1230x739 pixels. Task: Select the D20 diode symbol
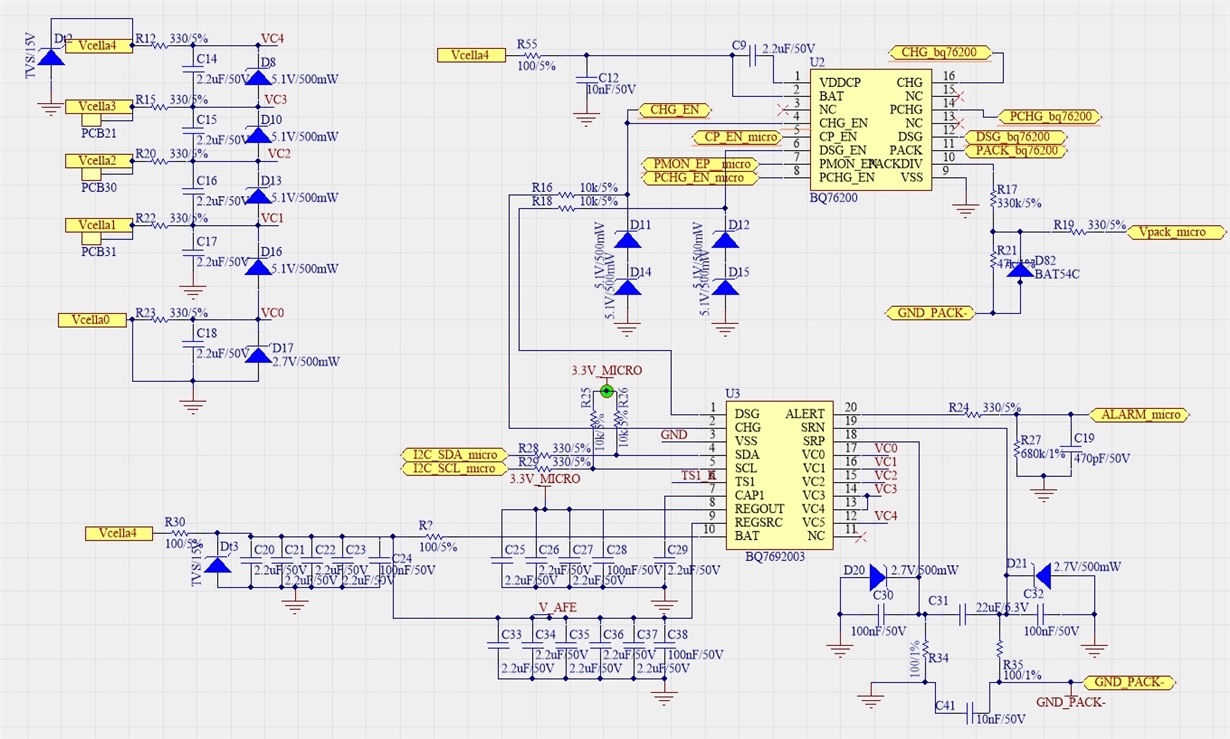[877, 576]
